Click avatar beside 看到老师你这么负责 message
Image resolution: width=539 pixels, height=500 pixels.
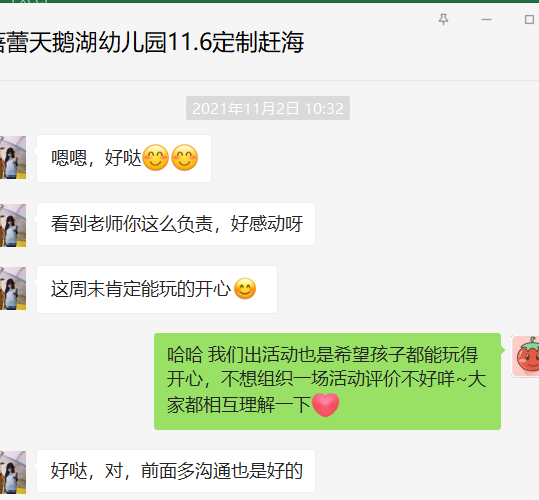(13, 225)
